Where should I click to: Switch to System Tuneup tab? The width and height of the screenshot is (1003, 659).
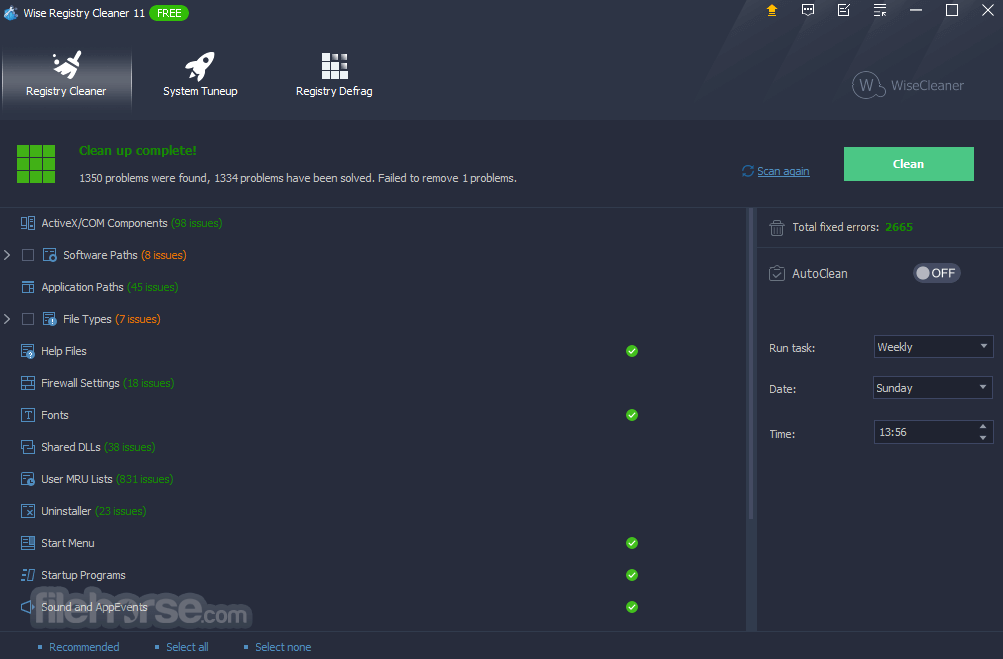click(200, 74)
